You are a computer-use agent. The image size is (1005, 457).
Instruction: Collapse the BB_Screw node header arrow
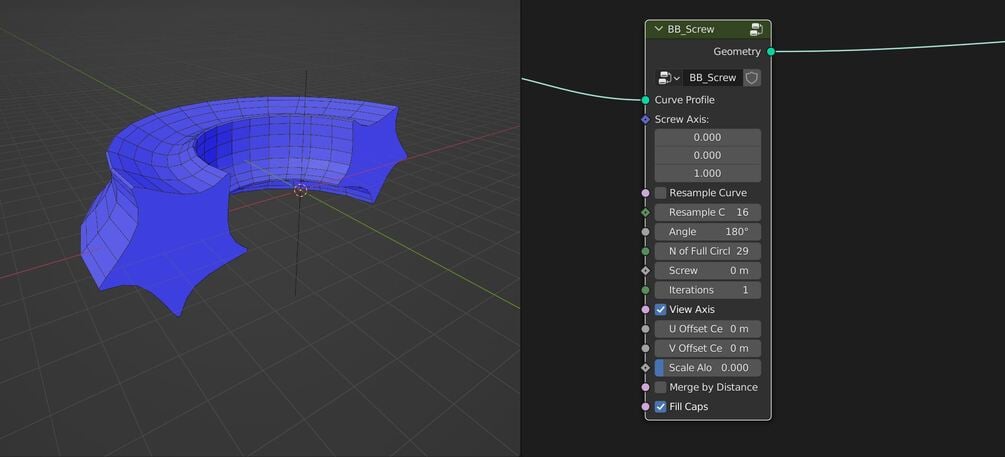[x=658, y=29]
